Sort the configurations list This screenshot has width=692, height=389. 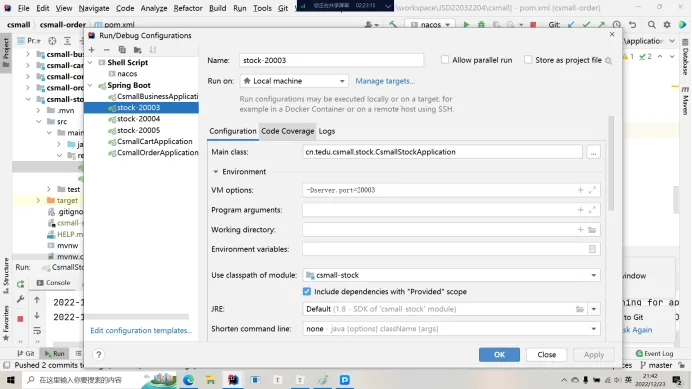coord(153,50)
